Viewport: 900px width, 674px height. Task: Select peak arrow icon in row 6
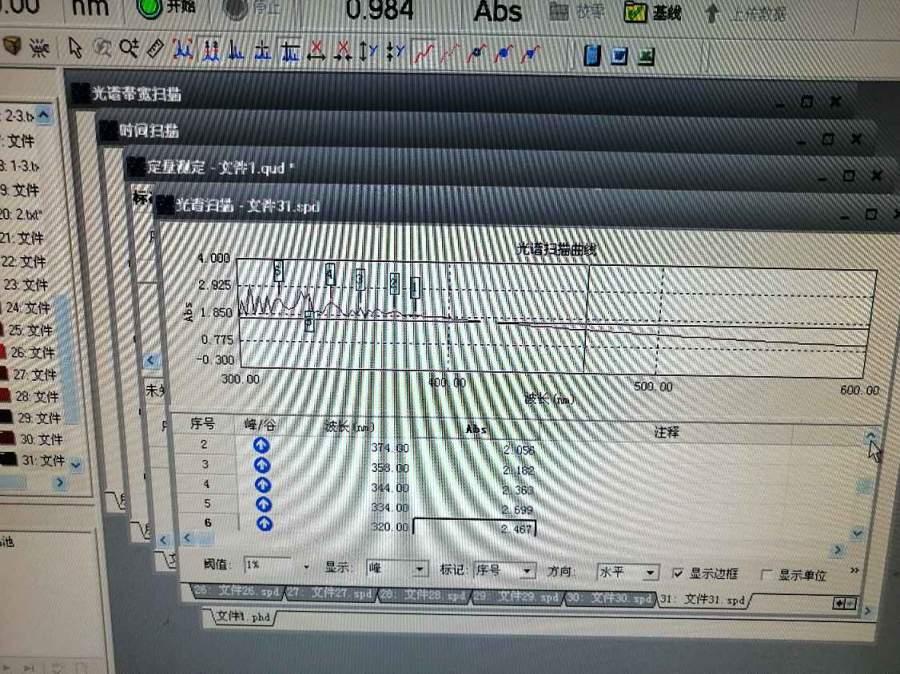264,524
